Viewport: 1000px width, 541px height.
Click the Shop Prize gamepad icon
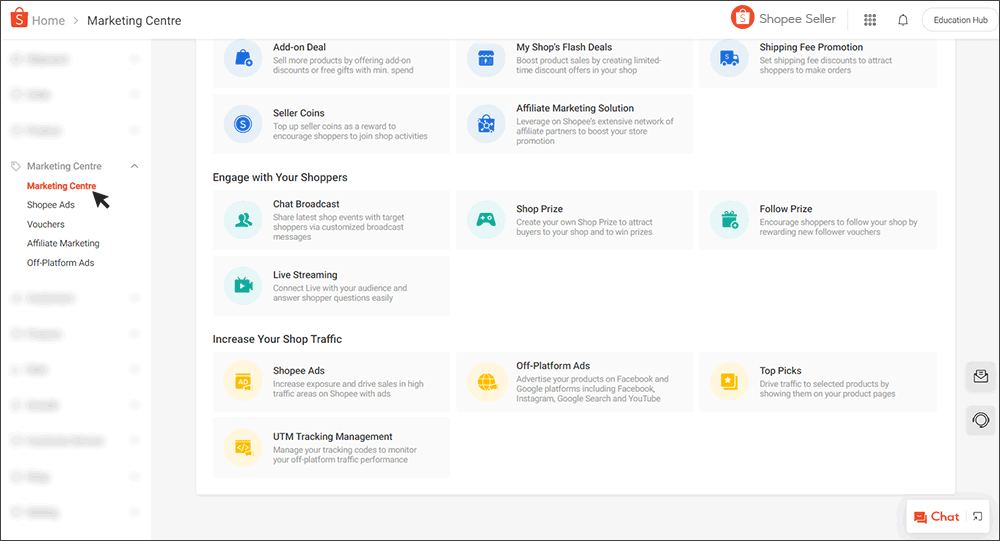486,220
